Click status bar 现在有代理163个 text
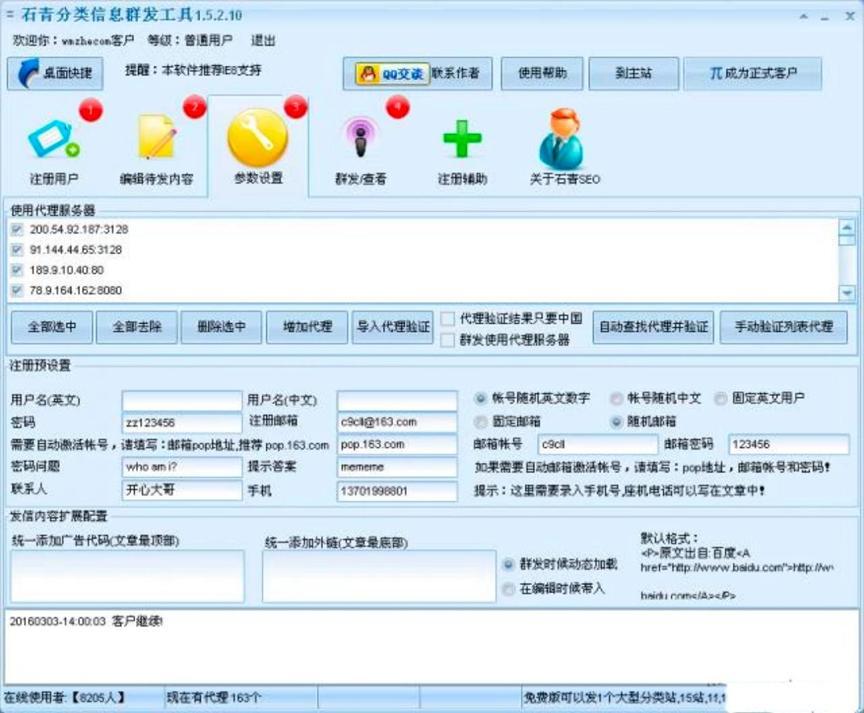Viewport: 864px width, 713px height. click(x=214, y=698)
